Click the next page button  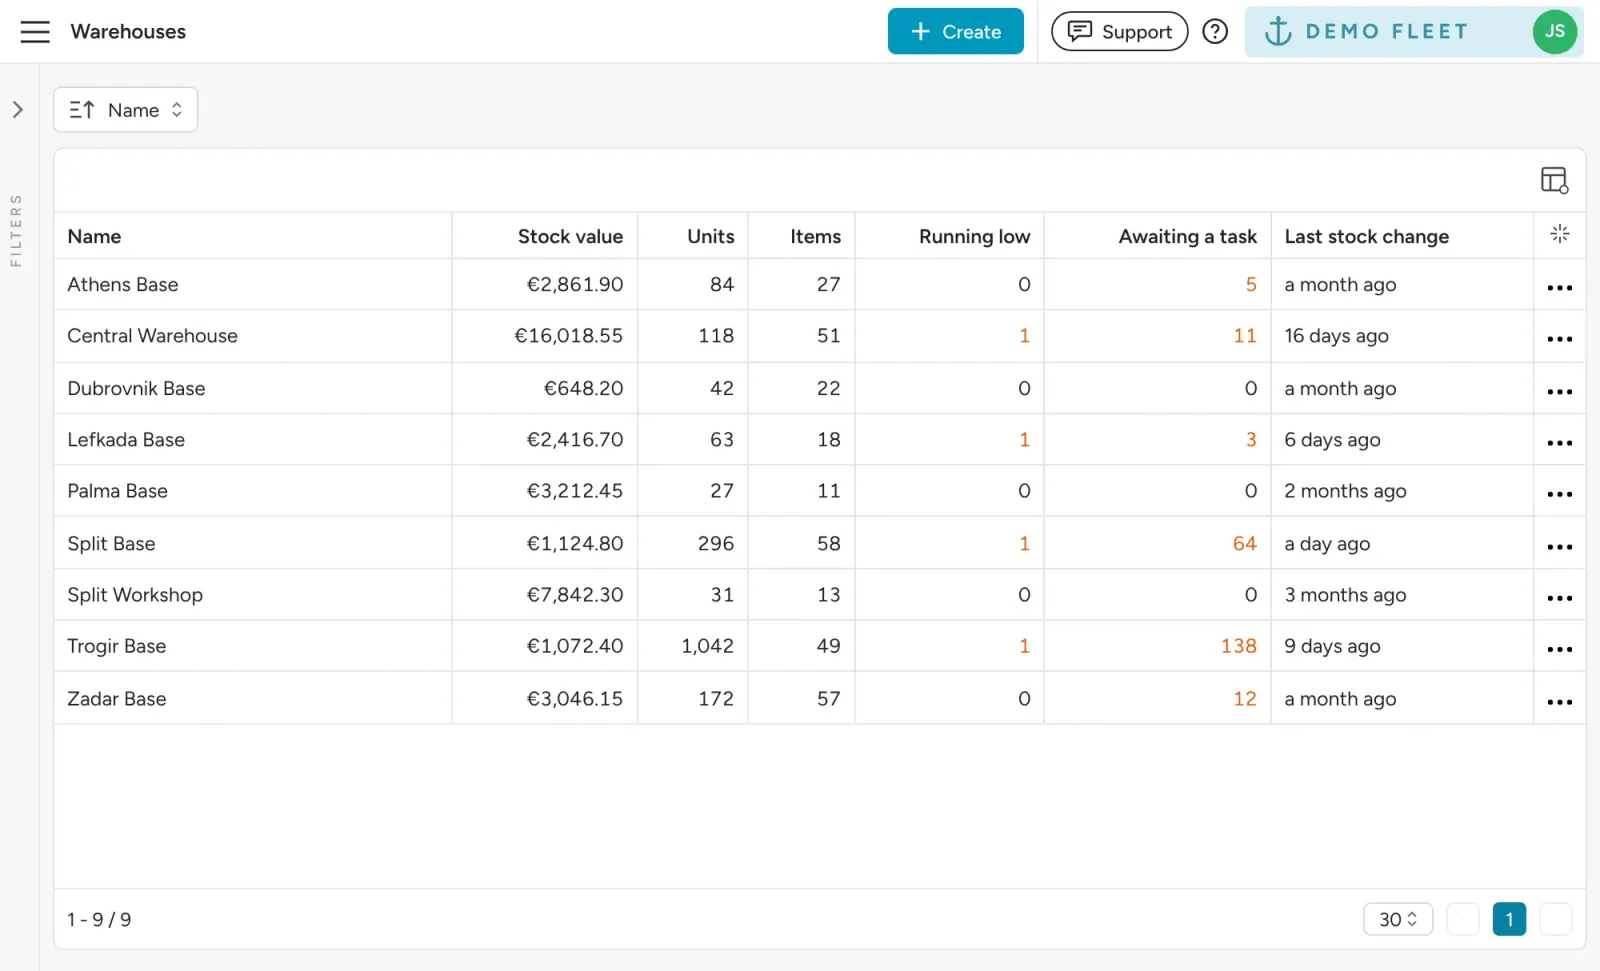point(1555,919)
